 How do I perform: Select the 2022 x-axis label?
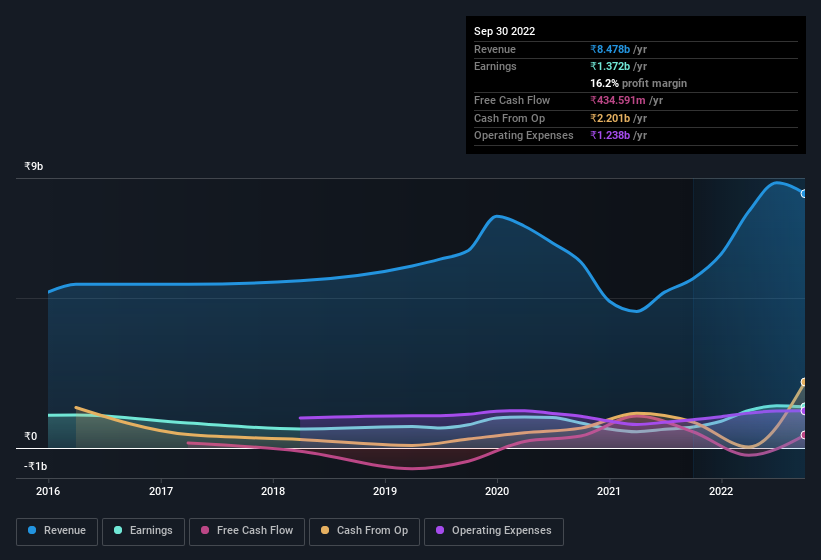click(x=721, y=491)
